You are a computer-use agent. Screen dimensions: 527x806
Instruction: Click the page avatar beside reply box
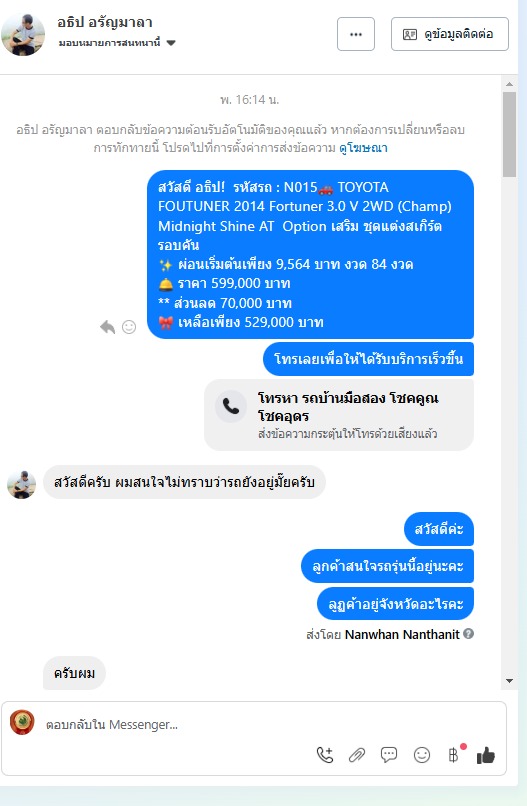22,722
